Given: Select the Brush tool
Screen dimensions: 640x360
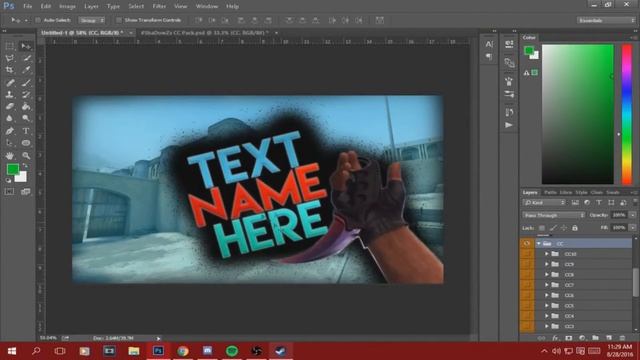Looking at the screenshot, I should pyautogui.click(x=26, y=82).
